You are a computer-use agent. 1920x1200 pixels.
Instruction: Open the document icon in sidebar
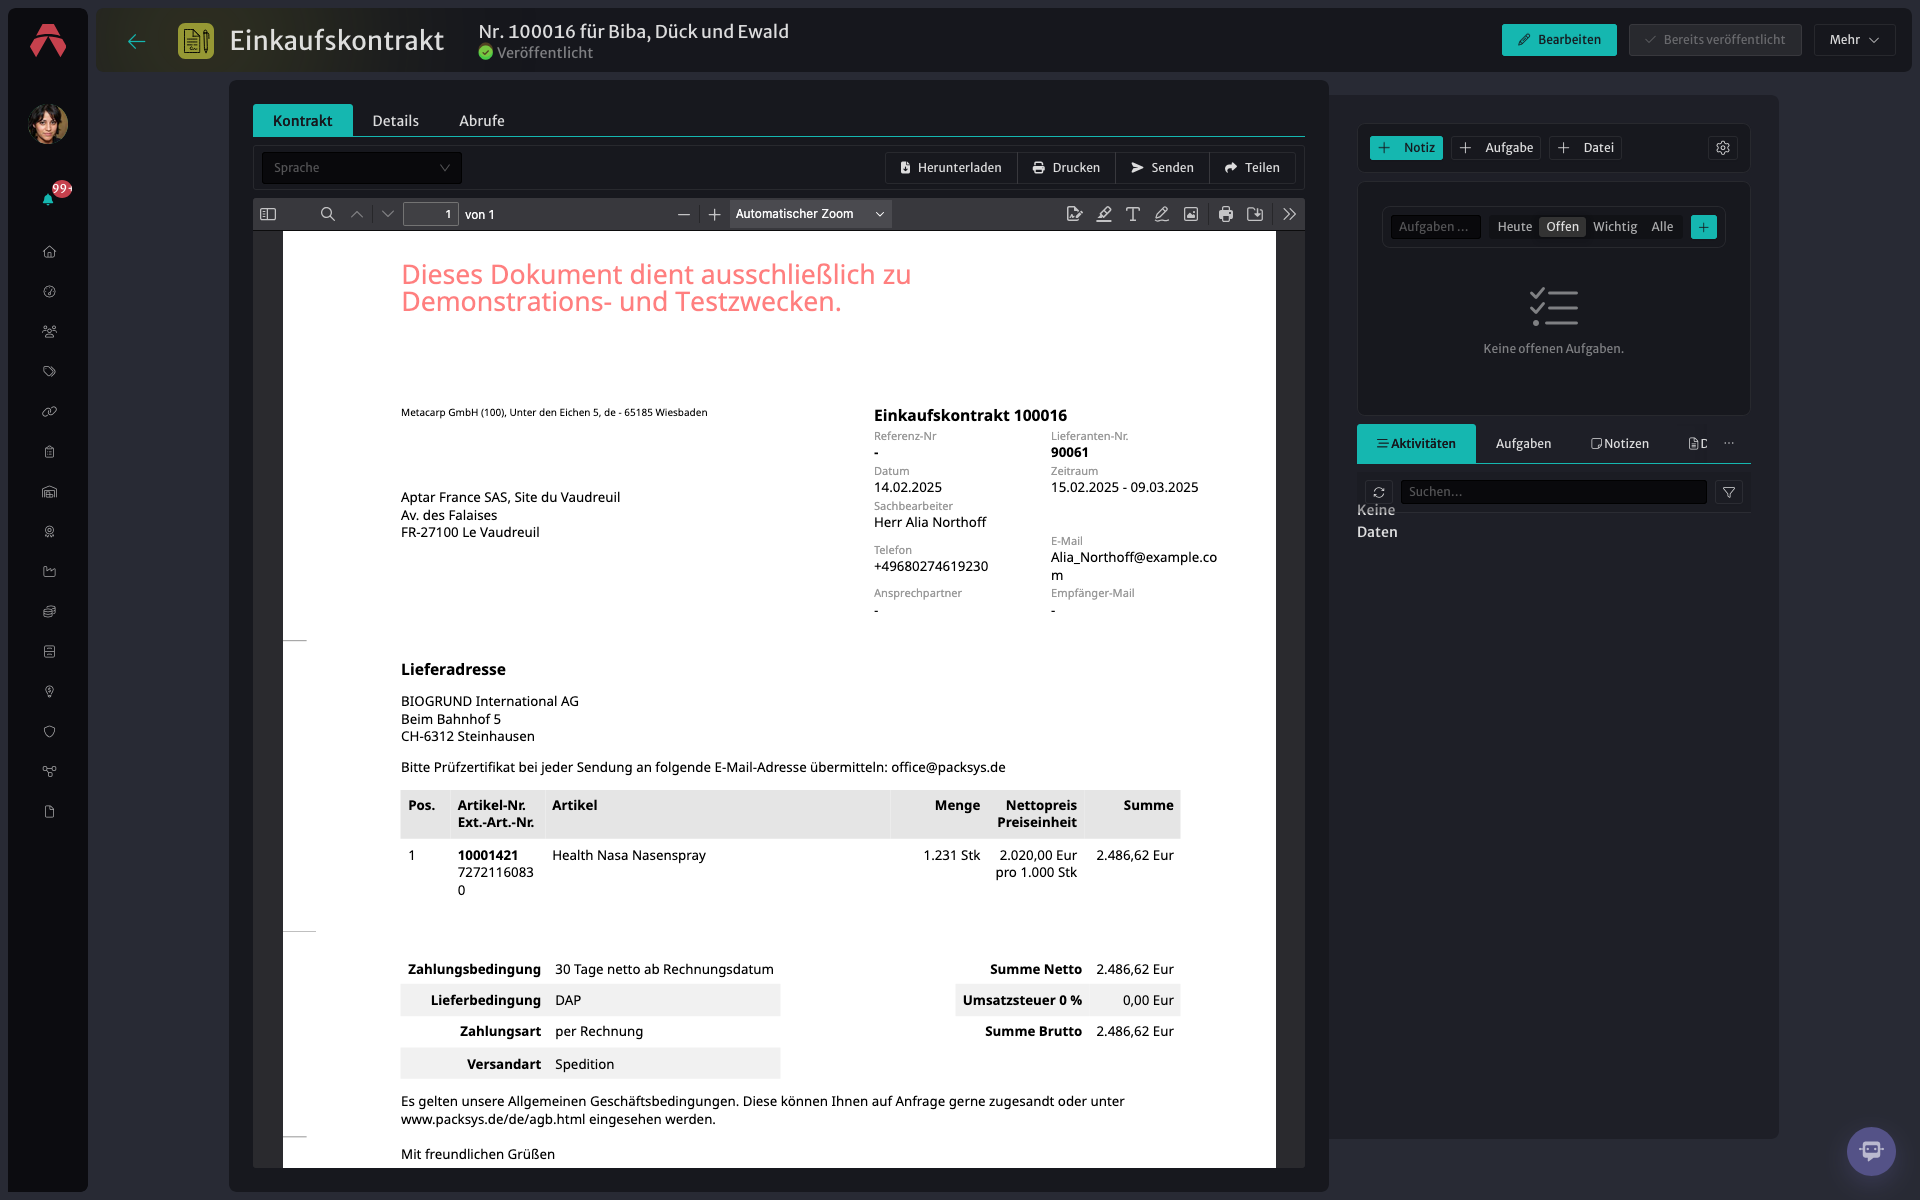49,812
